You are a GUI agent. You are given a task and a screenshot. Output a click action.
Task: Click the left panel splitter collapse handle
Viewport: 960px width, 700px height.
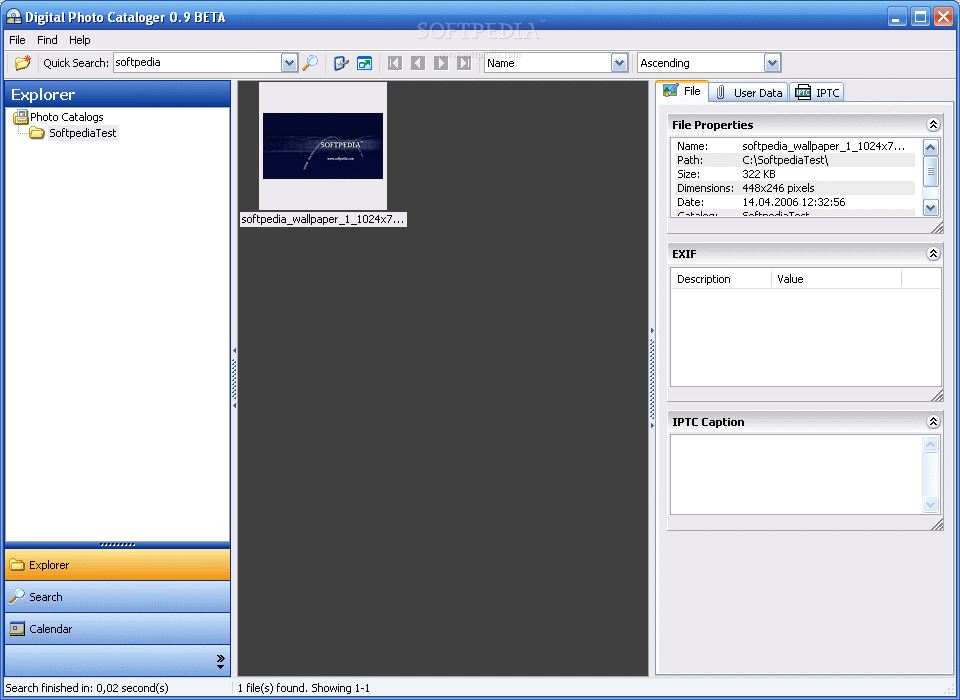[x=234, y=378]
